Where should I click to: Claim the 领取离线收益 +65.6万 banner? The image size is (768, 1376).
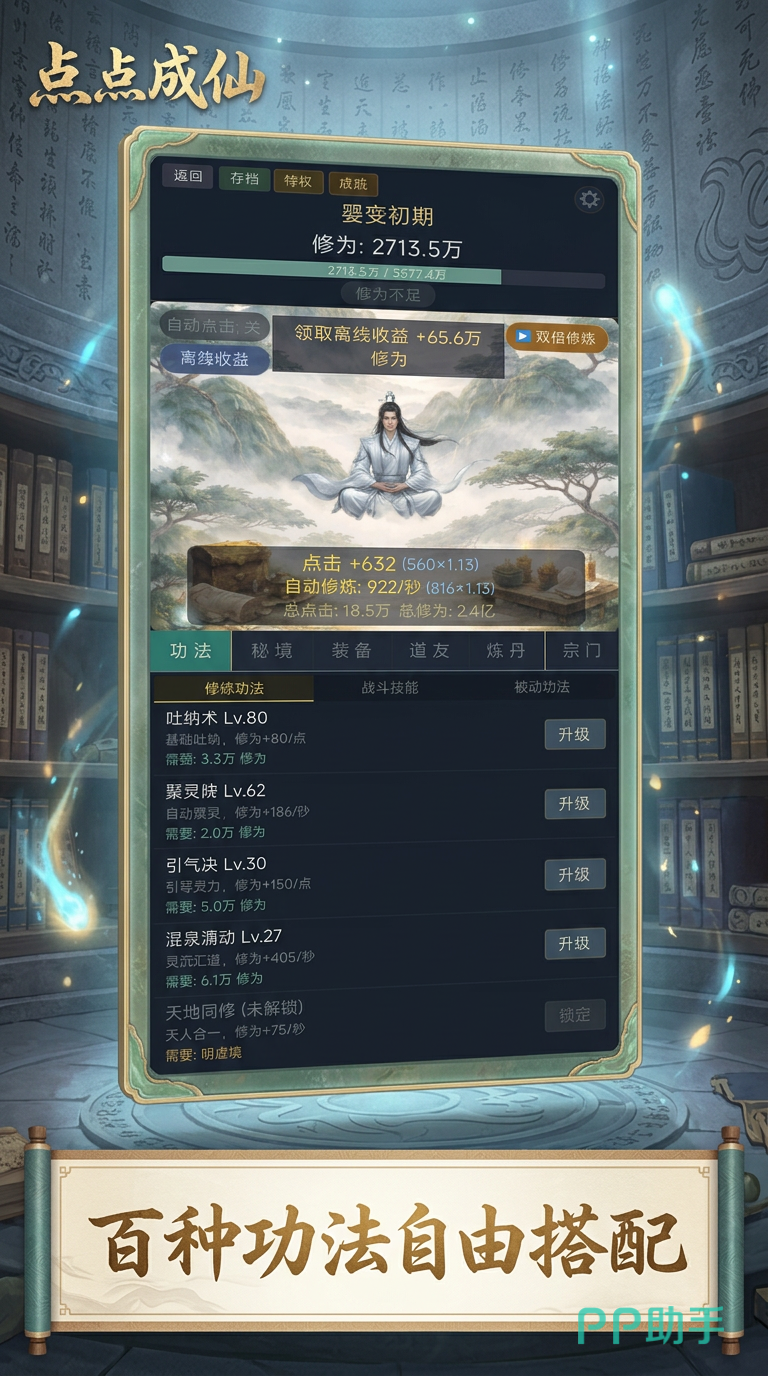[x=388, y=347]
